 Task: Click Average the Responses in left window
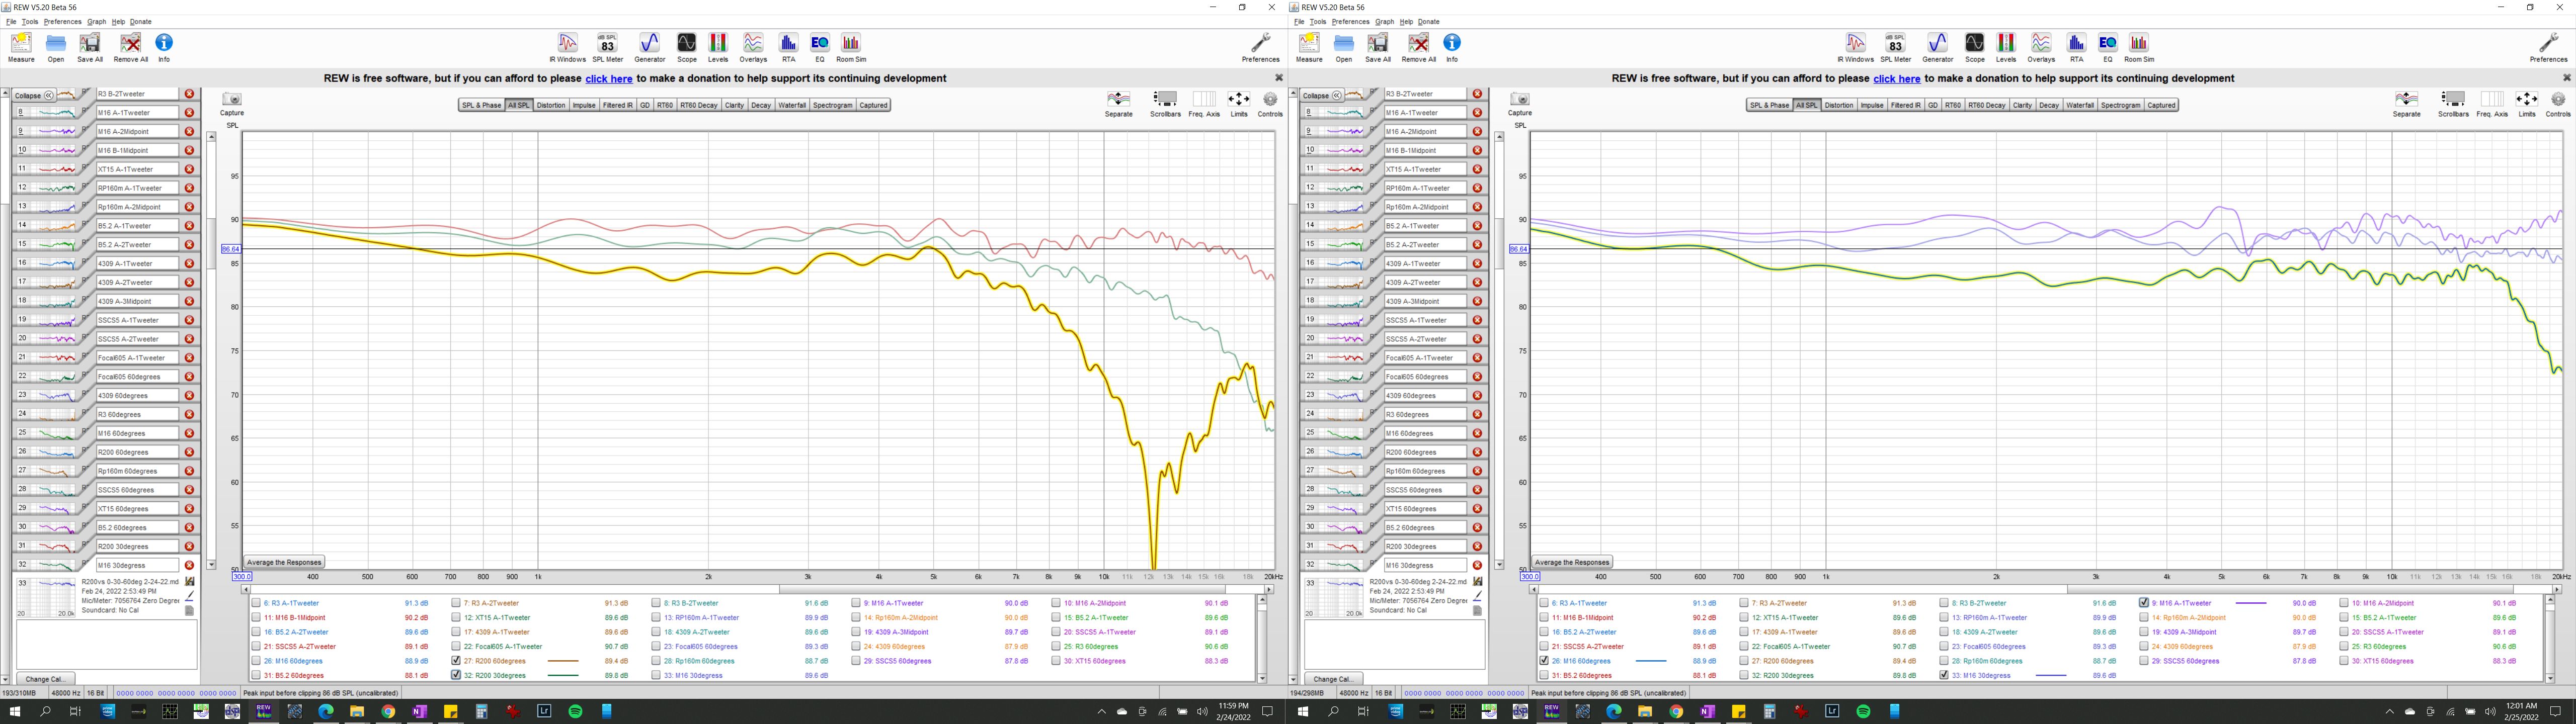click(x=284, y=562)
